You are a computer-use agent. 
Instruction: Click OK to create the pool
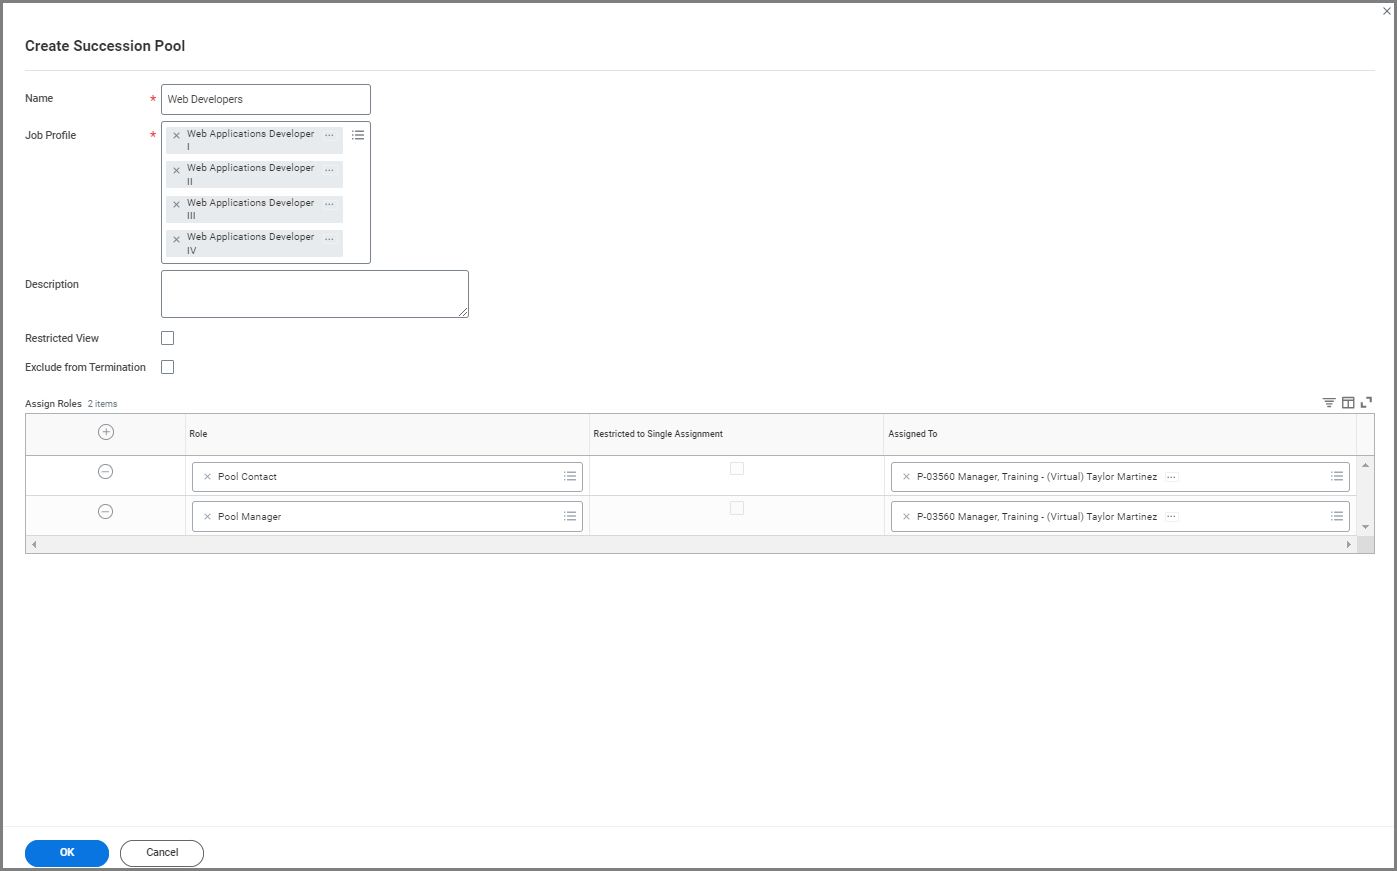67,853
